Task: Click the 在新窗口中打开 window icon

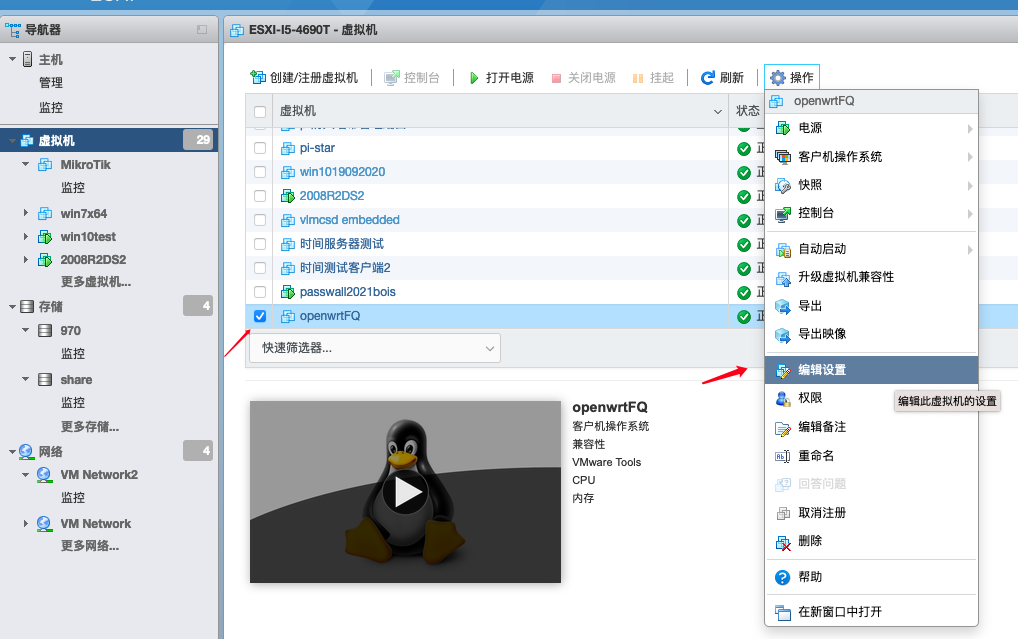Action: pyautogui.click(x=783, y=612)
